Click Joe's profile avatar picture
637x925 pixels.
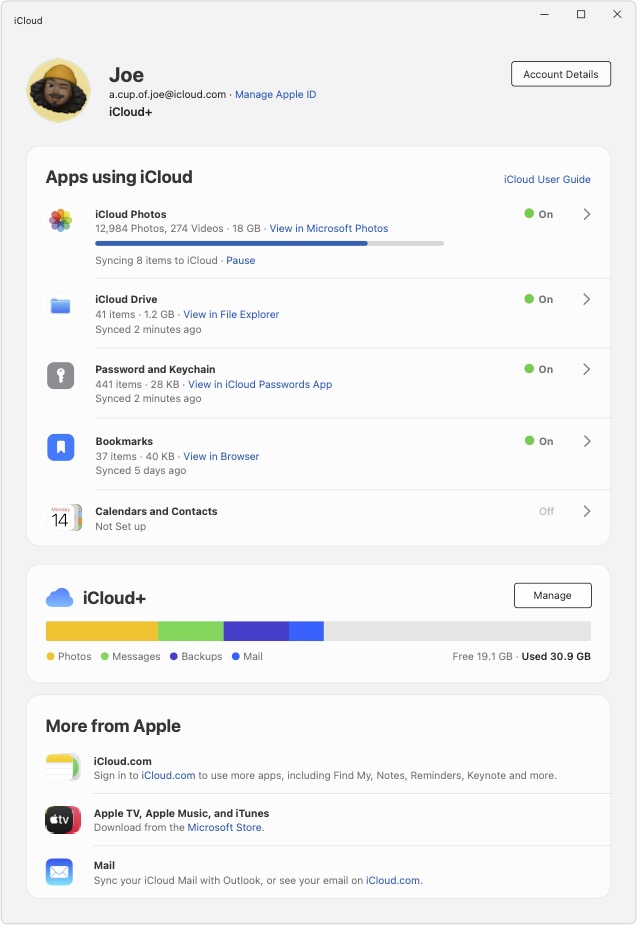(59, 90)
